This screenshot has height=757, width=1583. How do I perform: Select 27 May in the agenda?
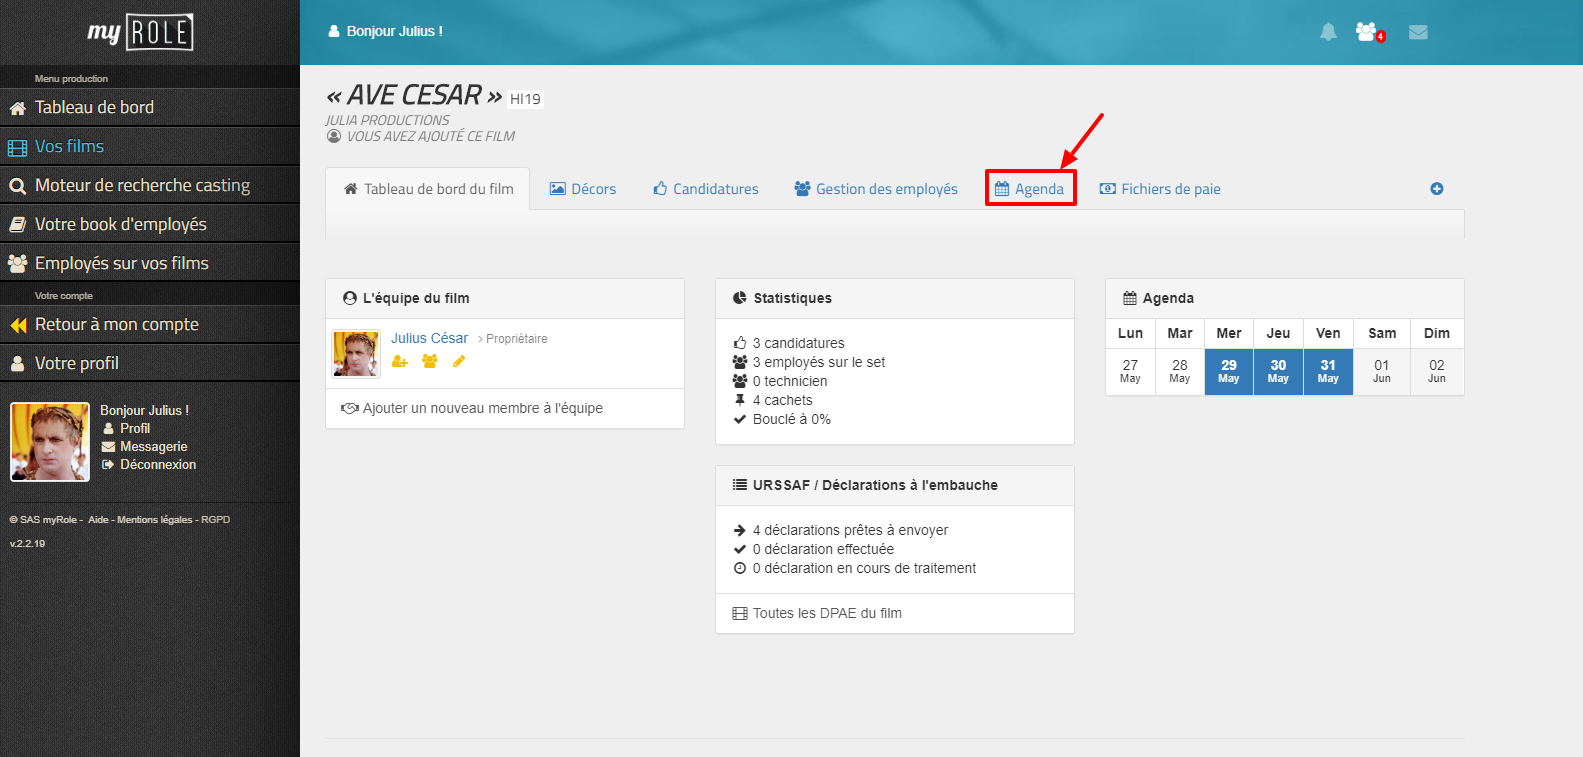pos(1130,371)
